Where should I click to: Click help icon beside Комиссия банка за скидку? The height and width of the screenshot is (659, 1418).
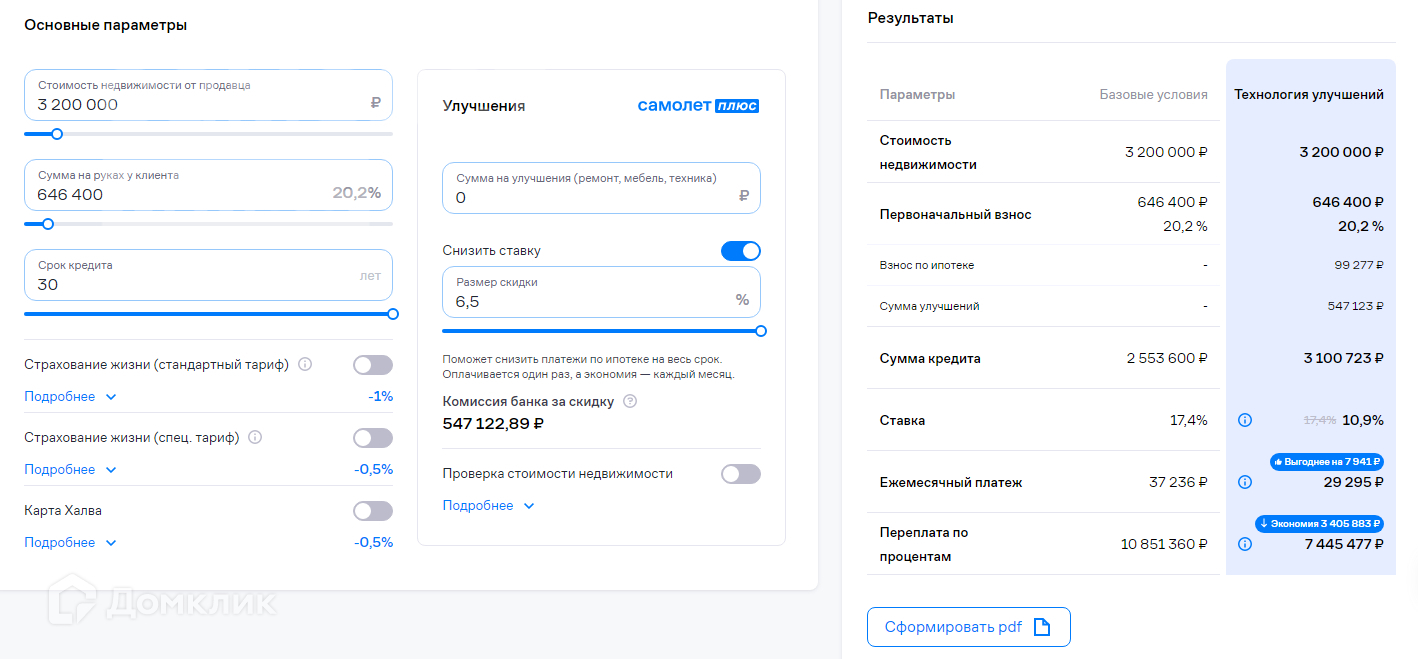tap(630, 402)
